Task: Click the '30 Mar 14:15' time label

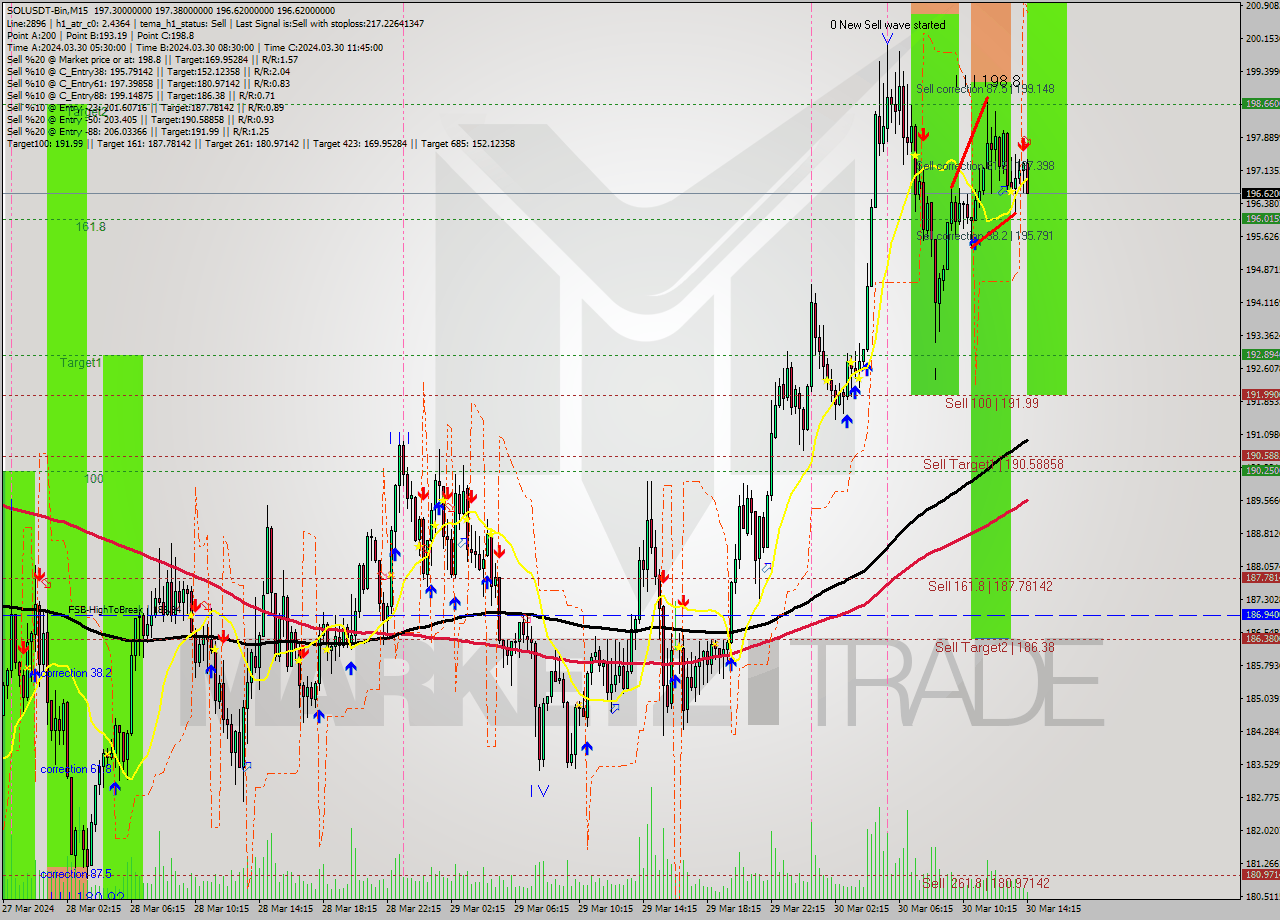Action: click(1053, 910)
